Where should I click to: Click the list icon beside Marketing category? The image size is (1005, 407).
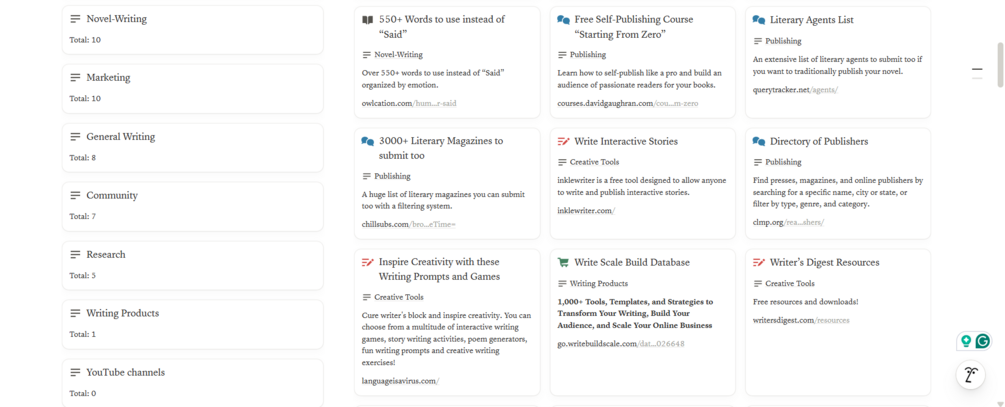click(75, 78)
